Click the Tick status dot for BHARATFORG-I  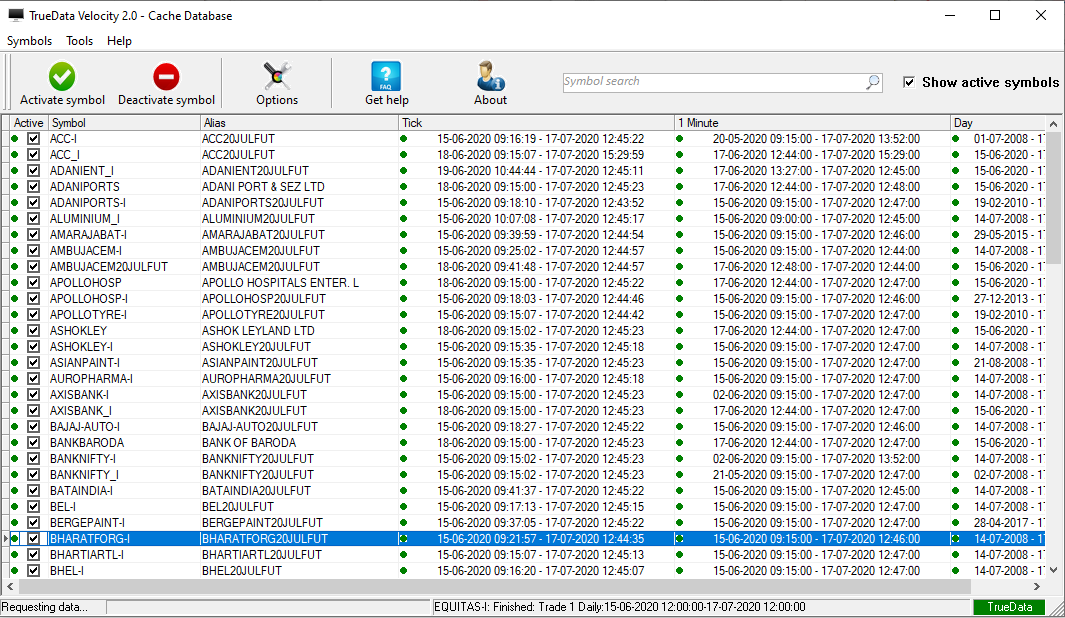[403, 539]
